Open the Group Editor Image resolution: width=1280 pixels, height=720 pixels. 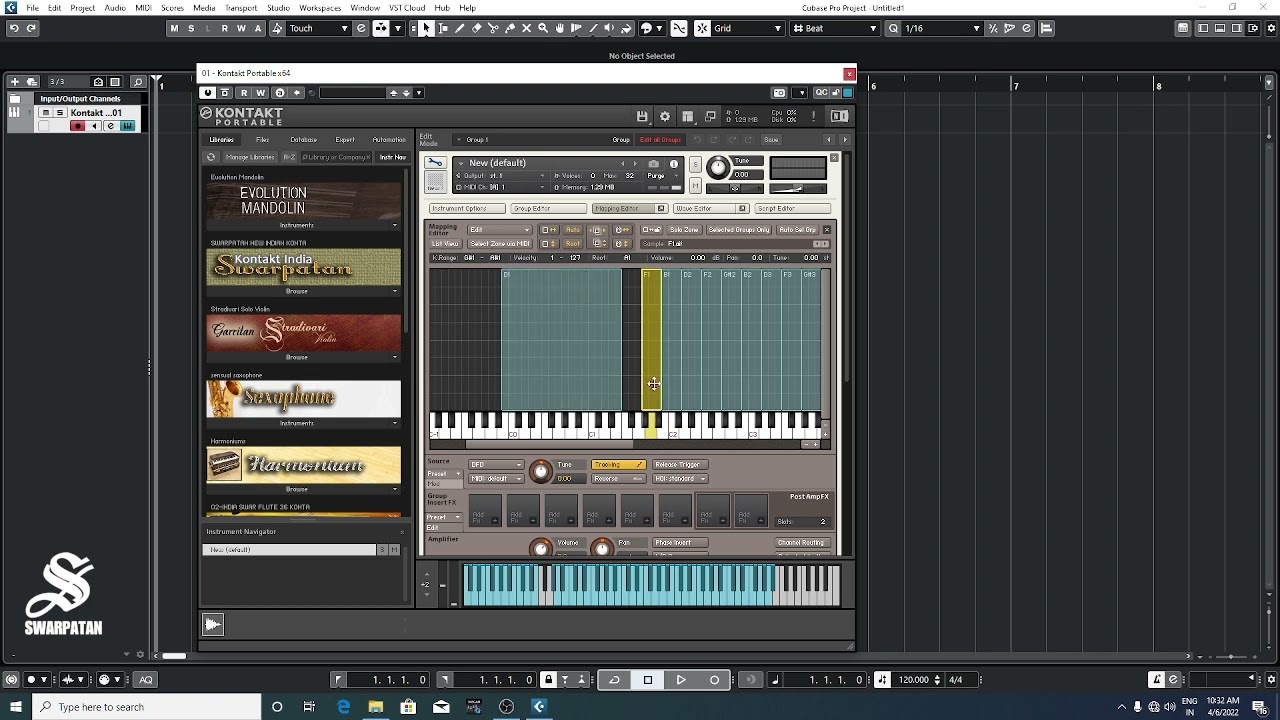pyautogui.click(x=548, y=209)
